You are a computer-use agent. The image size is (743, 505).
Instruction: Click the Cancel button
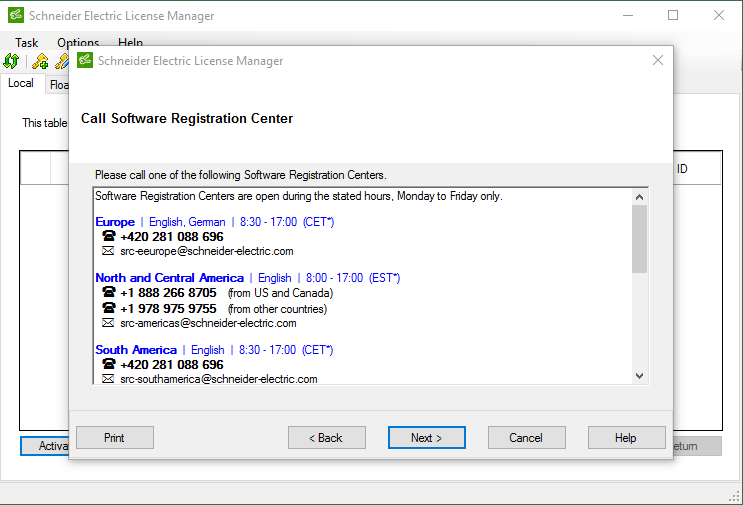(526, 437)
